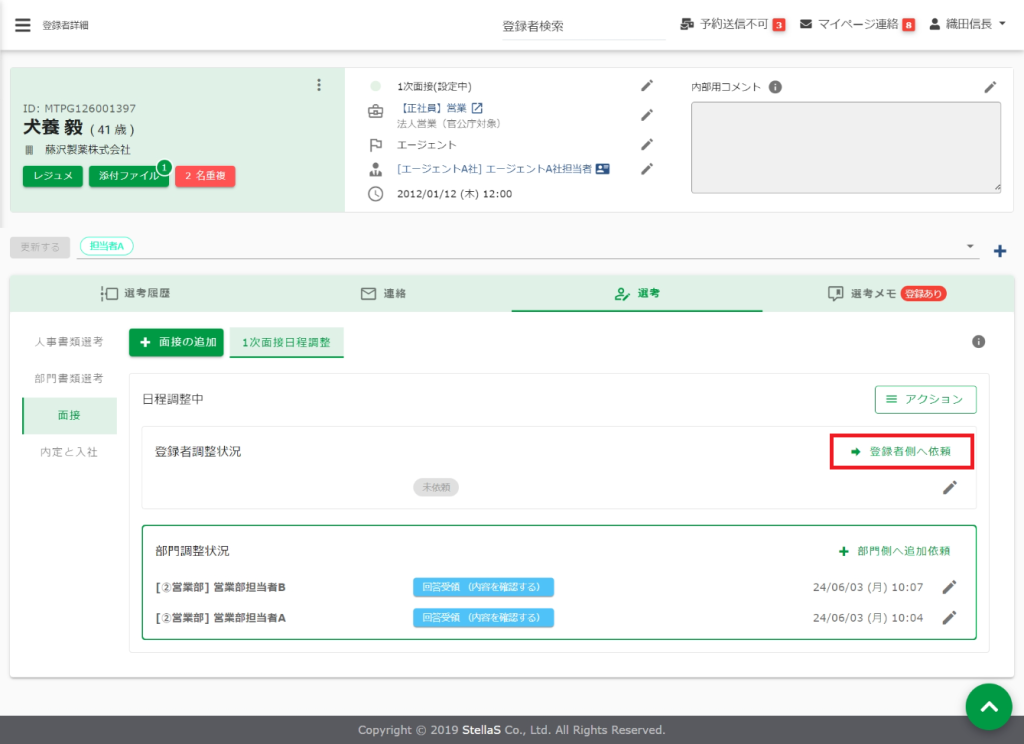Click info icon beside 内部用コメント

pyautogui.click(x=775, y=87)
